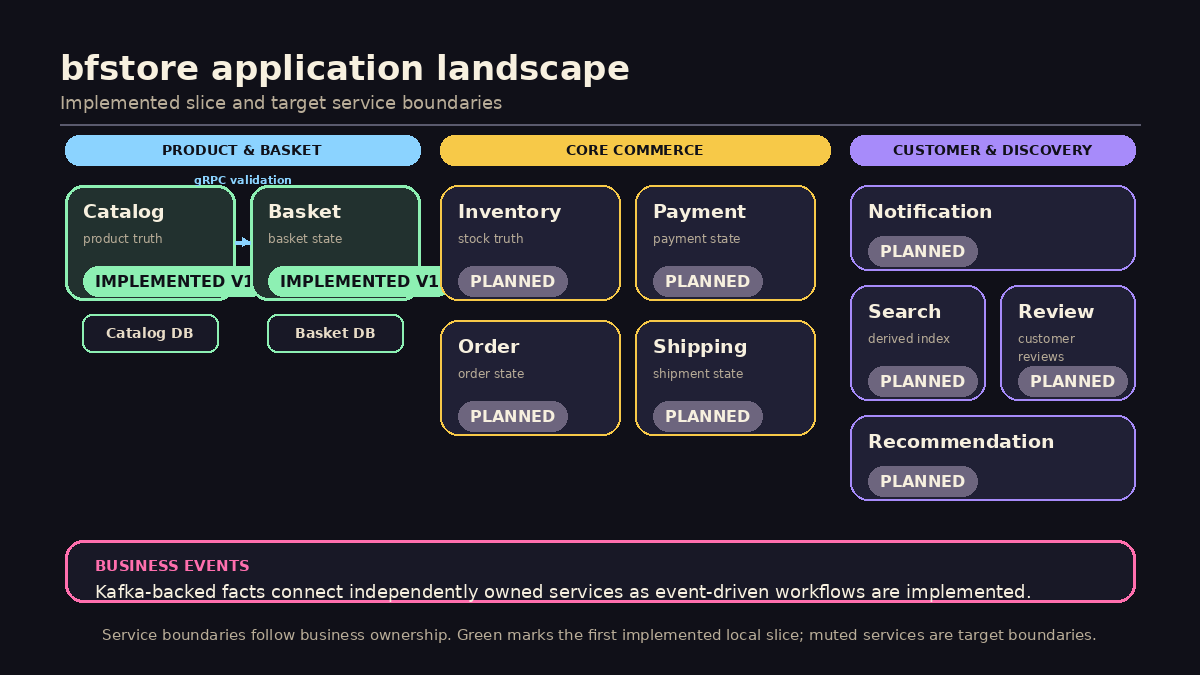This screenshot has width=1200, height=675.
Task: Select the Basket service card title
Action: pyautogui.click(x=304, y=212)
